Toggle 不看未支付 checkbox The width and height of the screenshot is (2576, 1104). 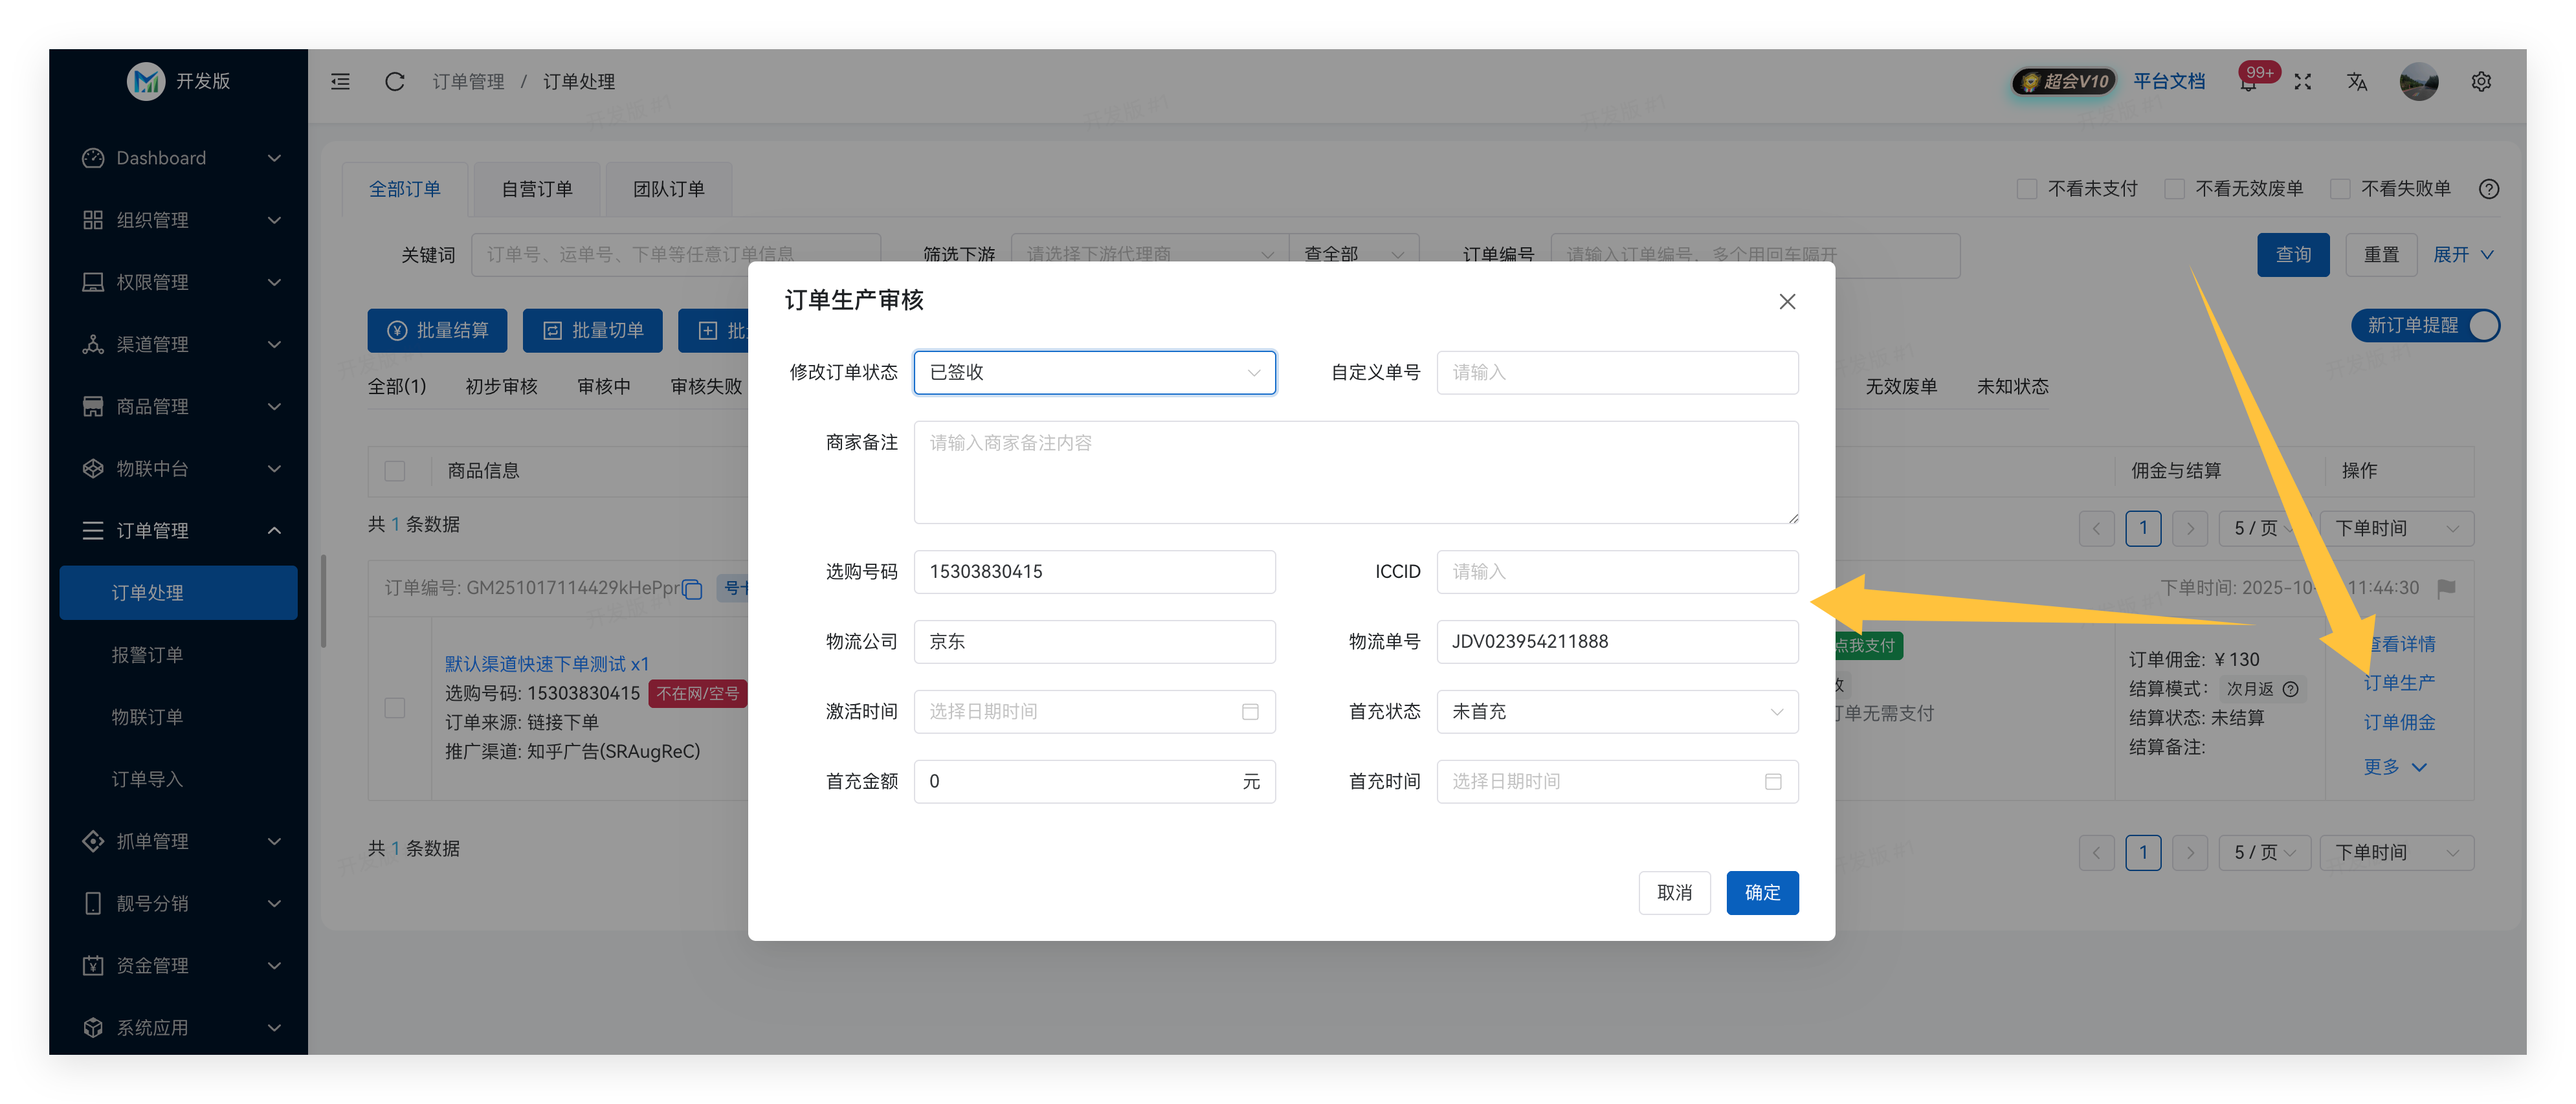[x=2027, y=189]
